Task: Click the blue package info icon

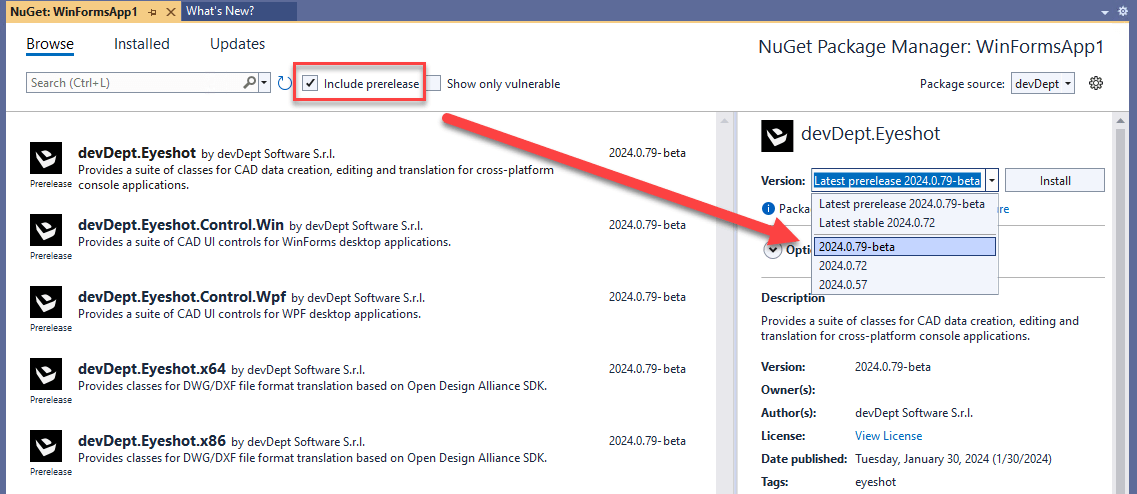Action: pos(768,209)
